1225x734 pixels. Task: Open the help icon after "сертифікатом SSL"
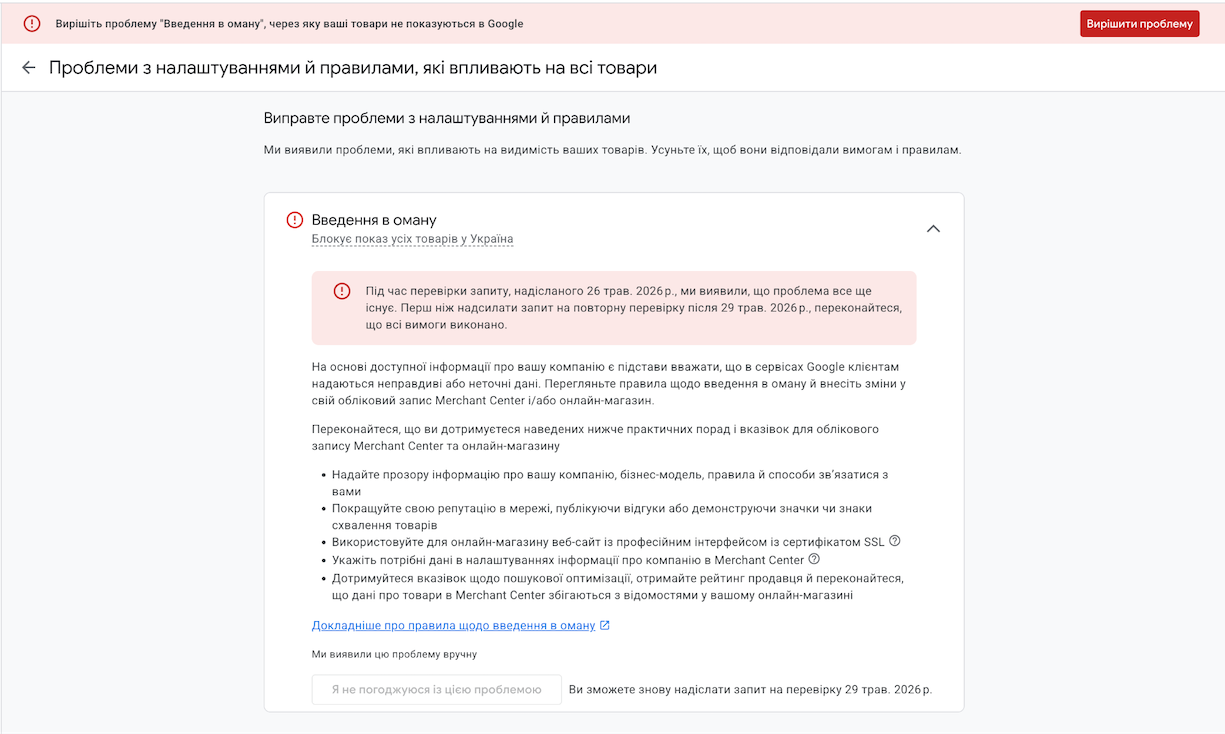coord(895,541)
